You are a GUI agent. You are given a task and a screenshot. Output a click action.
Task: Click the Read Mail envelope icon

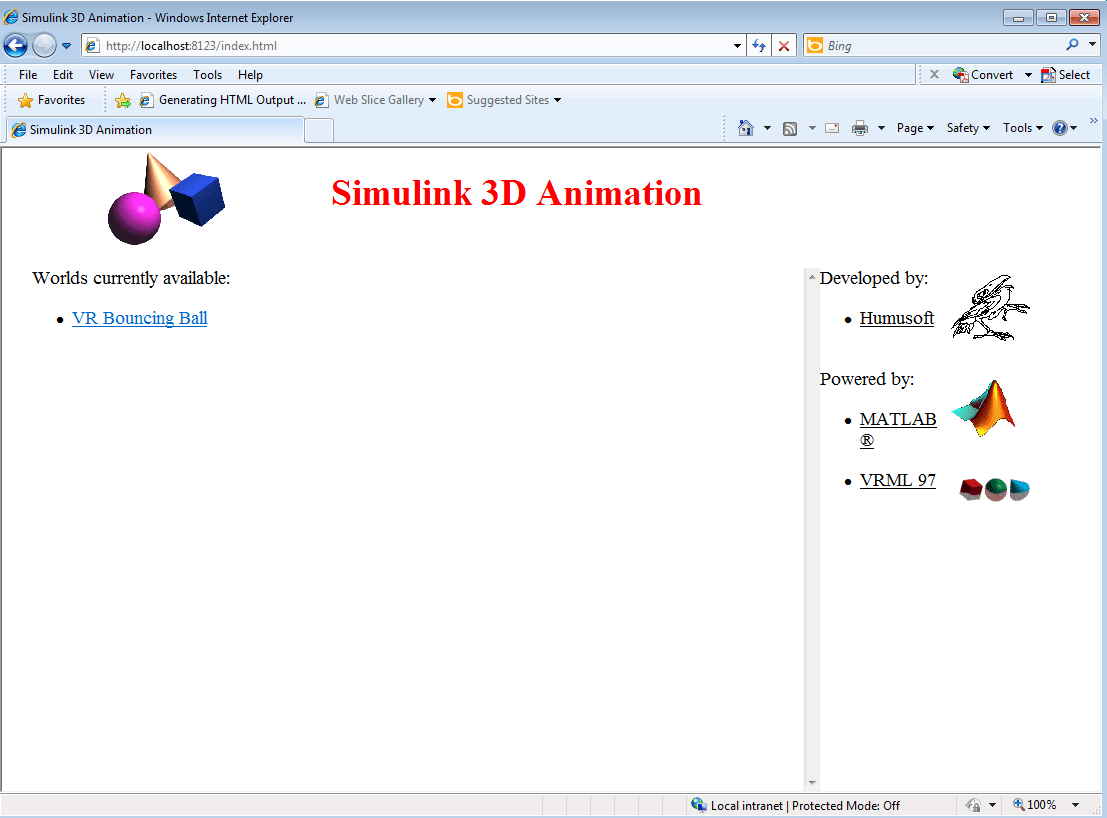[x=832, y=128]
